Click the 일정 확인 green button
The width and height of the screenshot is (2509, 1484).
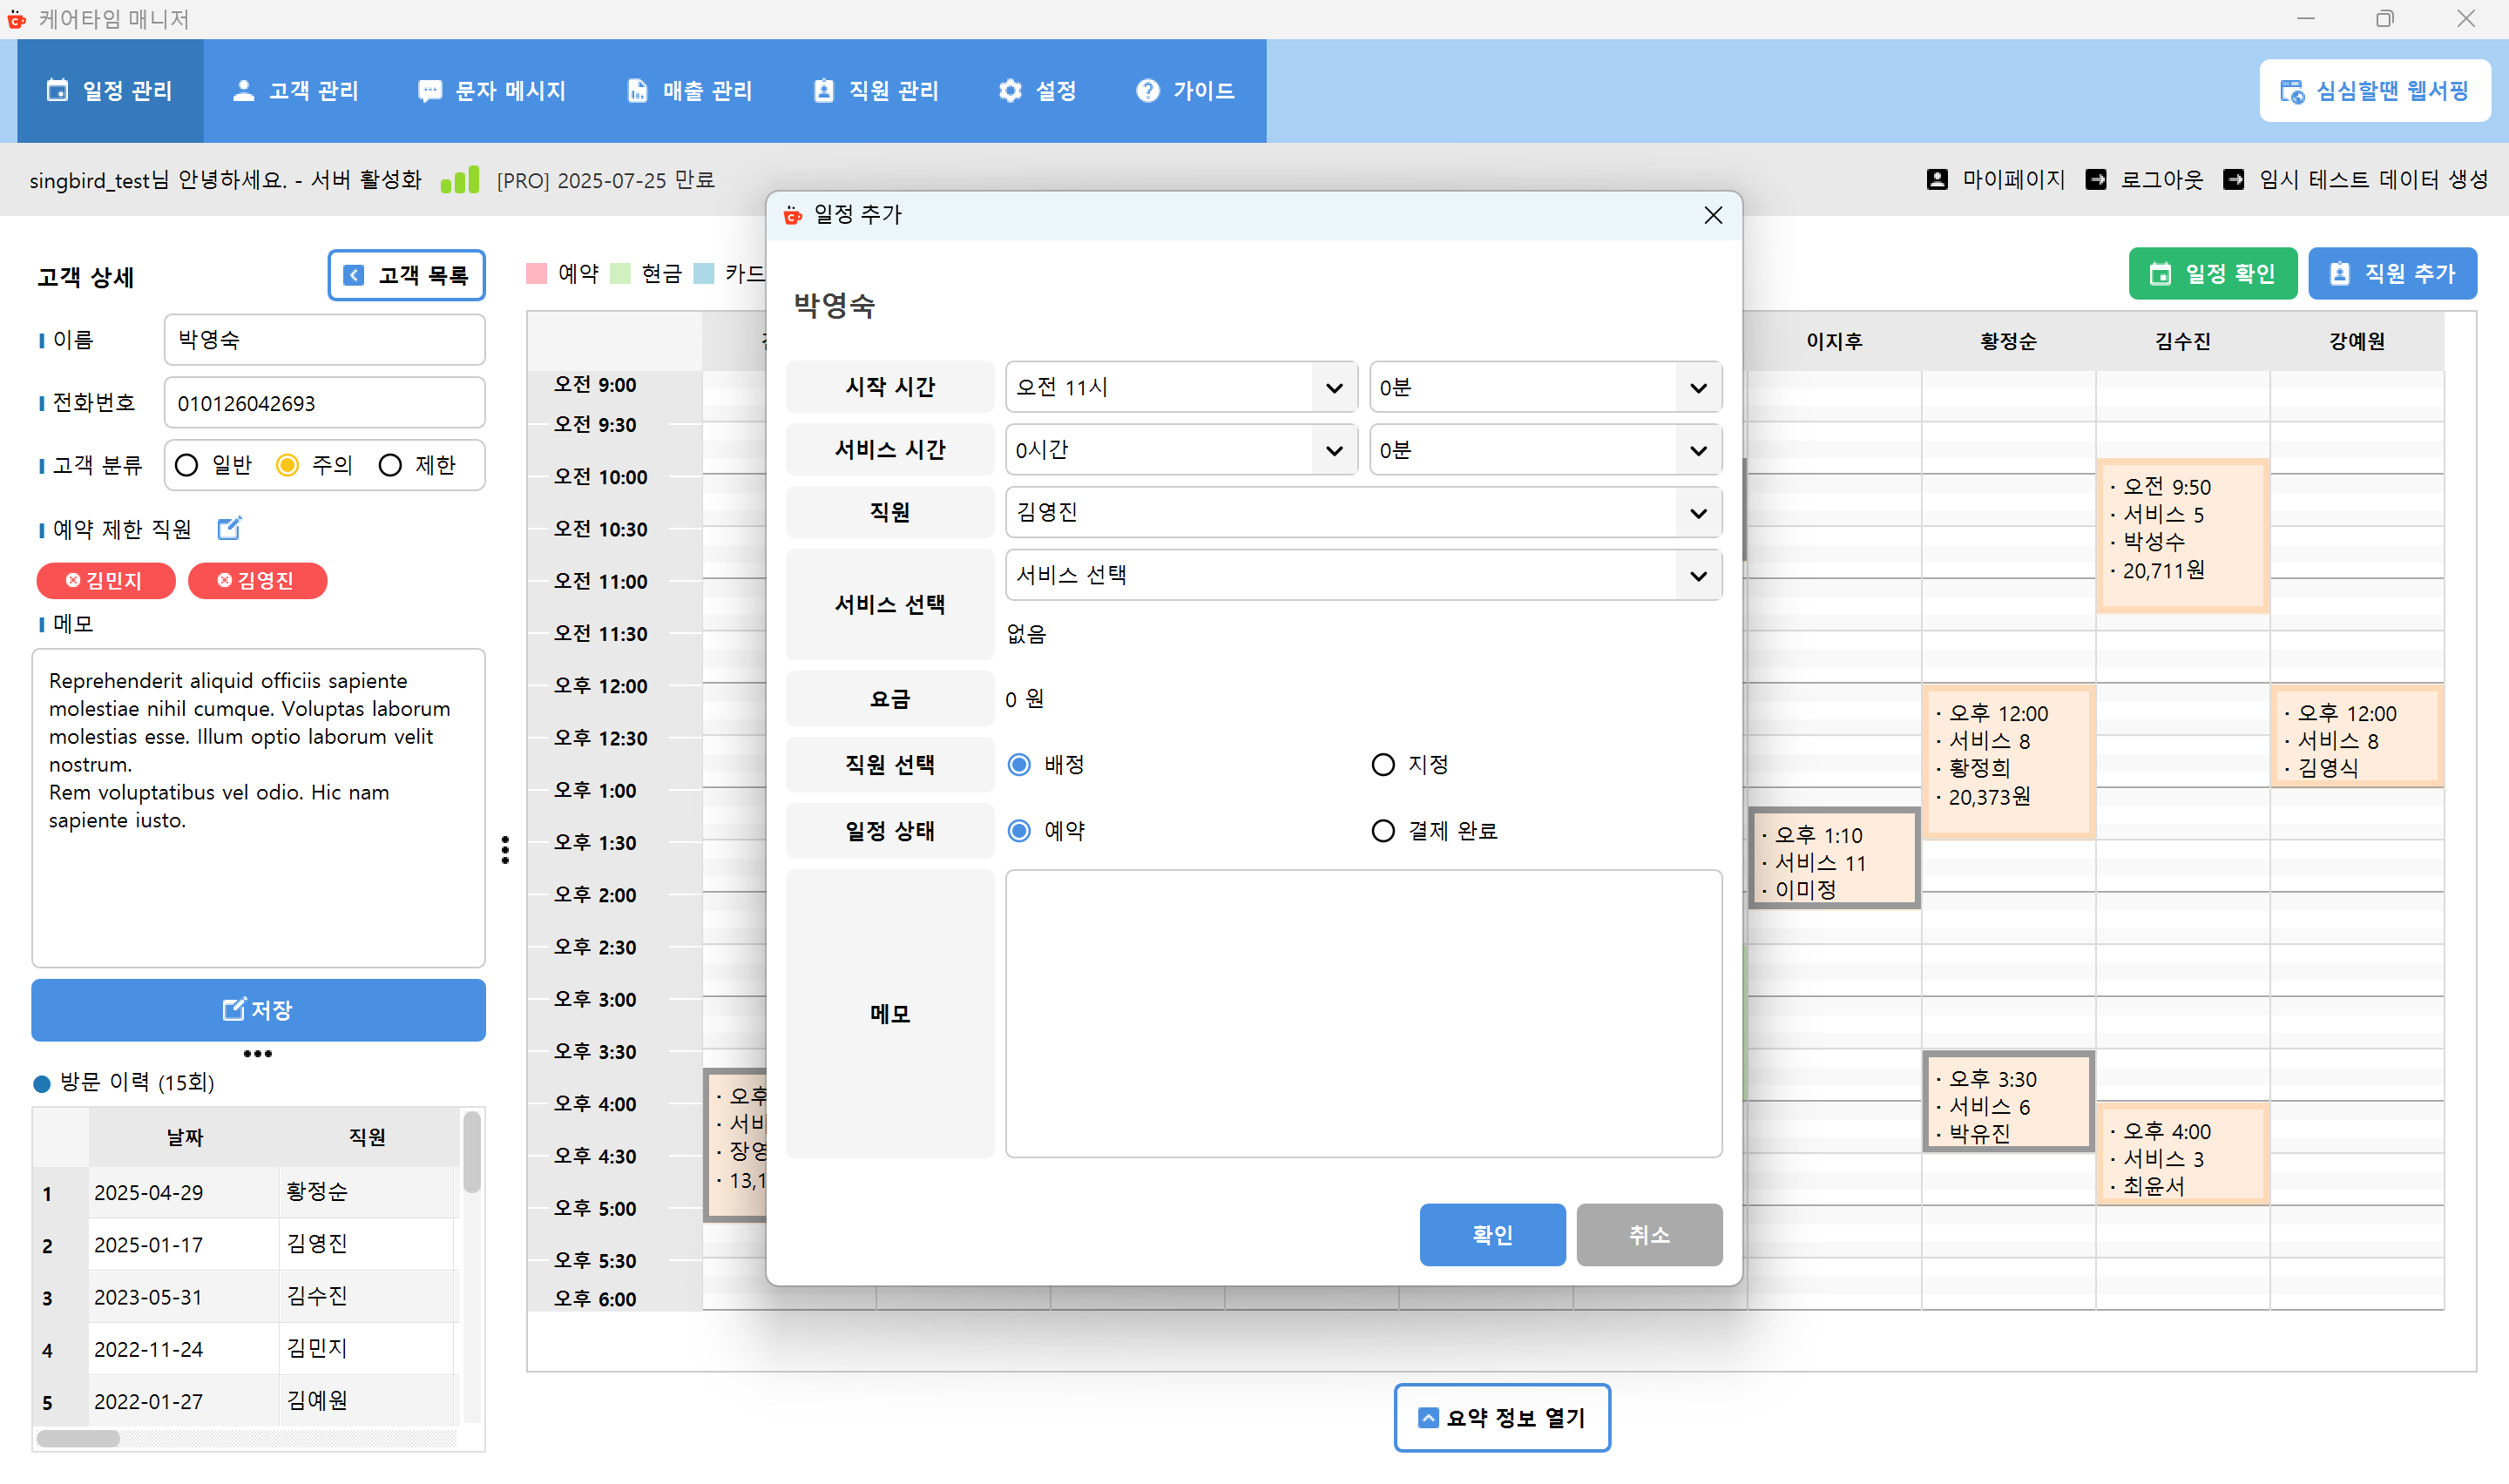(x=2213, y=274)
